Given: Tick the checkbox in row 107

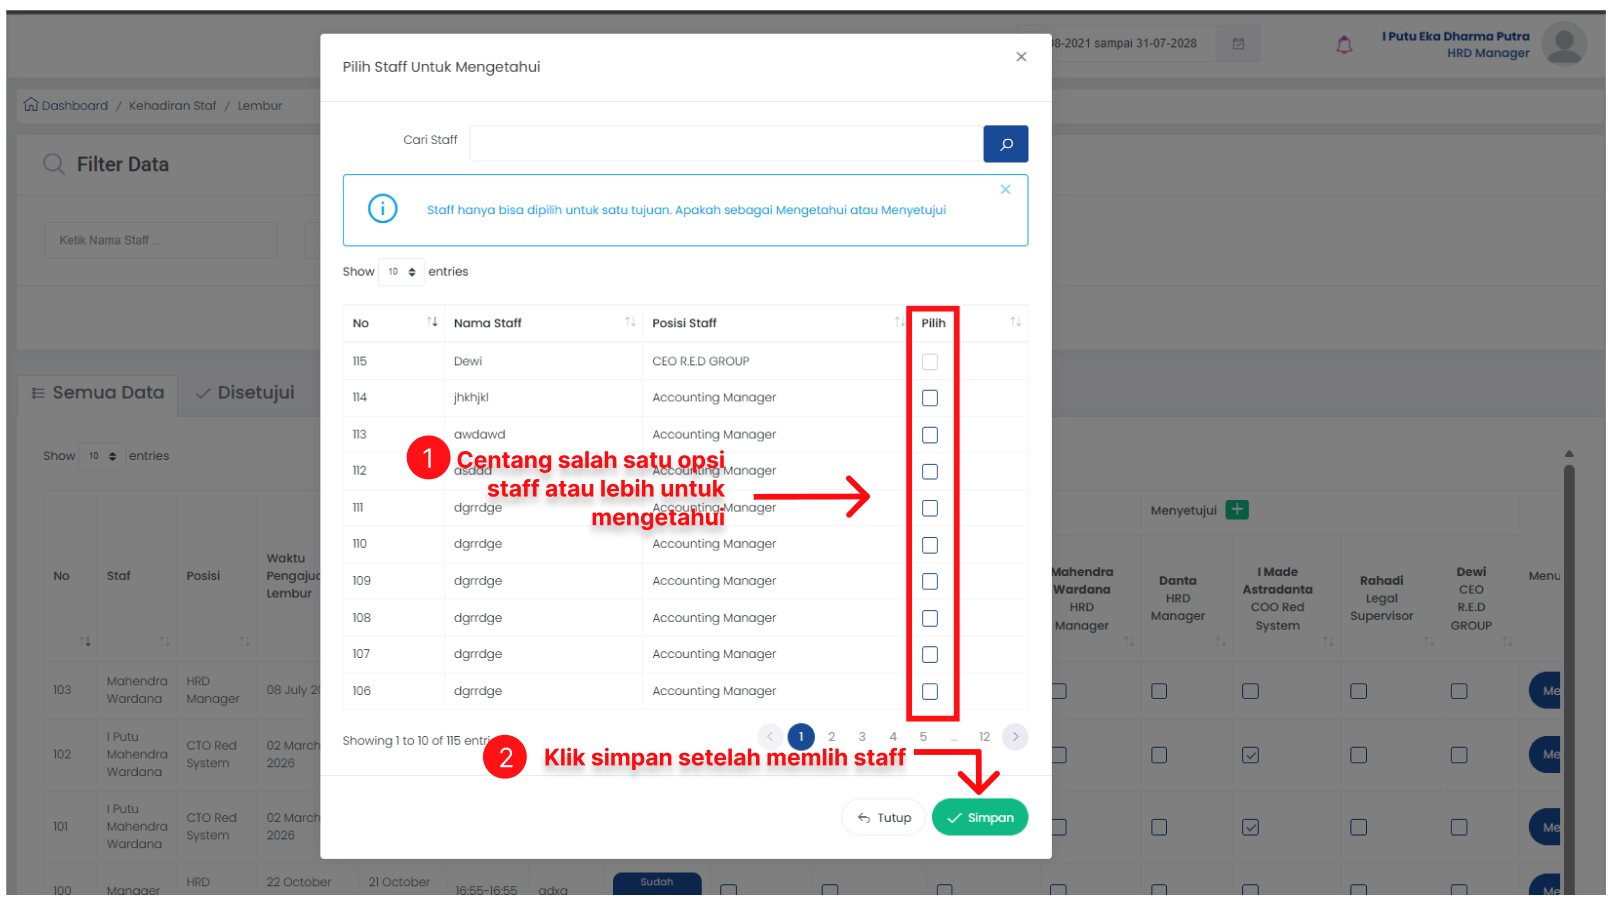Looking at the screenshot, I should (930, 654).
